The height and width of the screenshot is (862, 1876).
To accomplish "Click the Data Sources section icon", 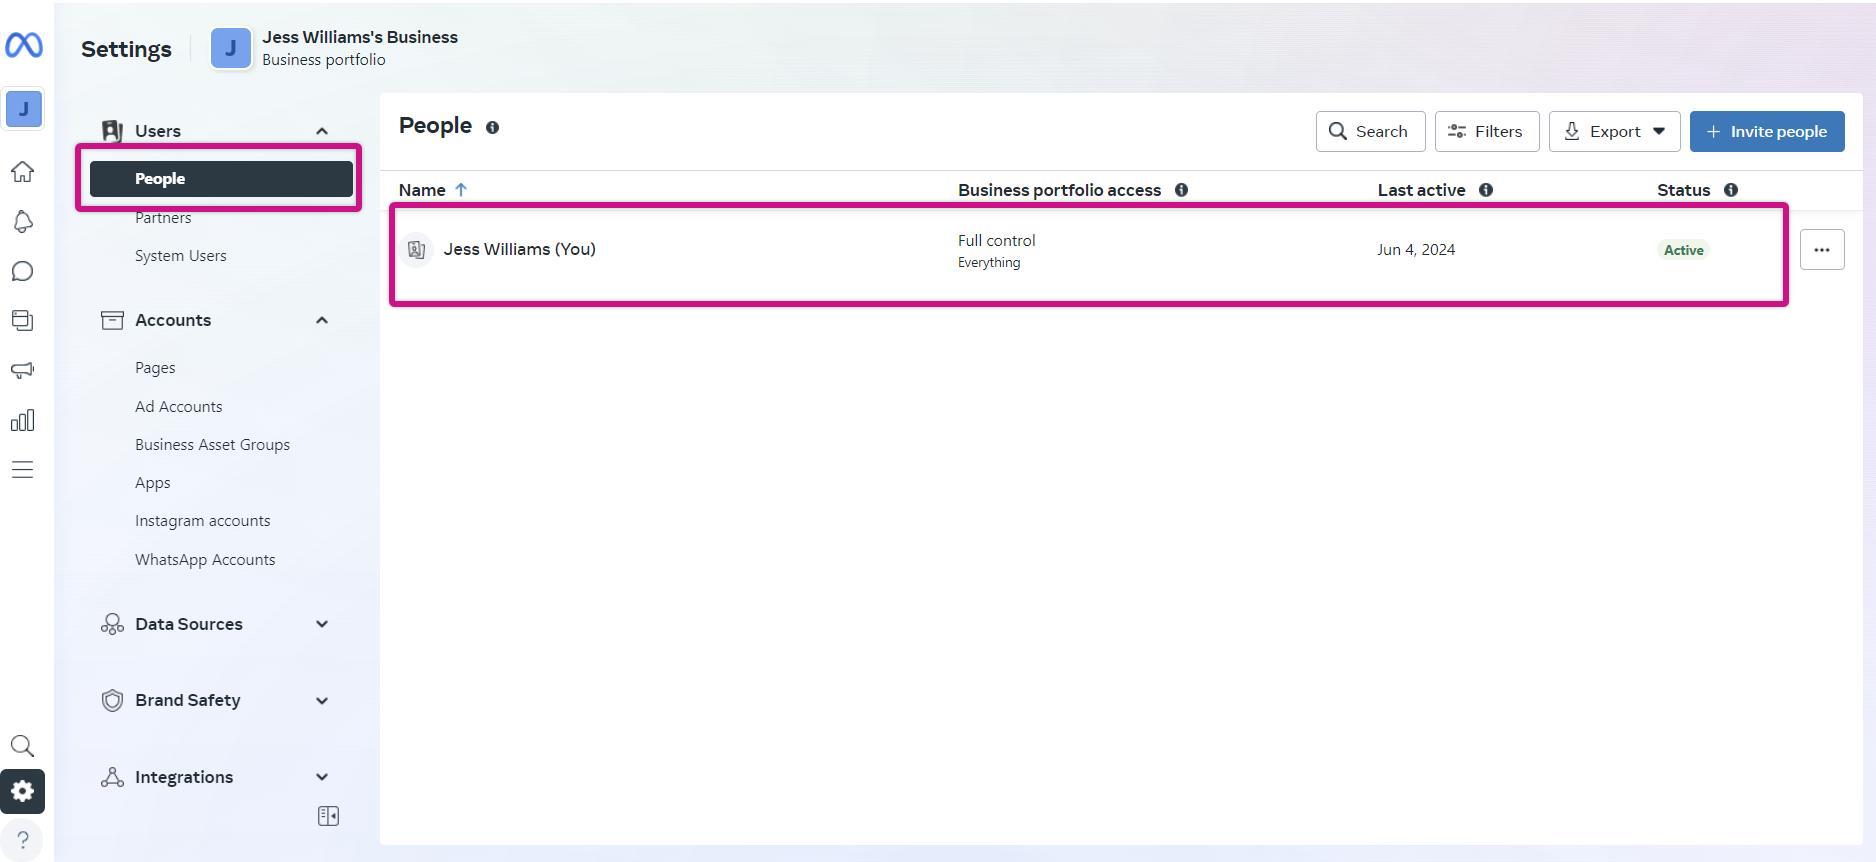I will [112, 624].
